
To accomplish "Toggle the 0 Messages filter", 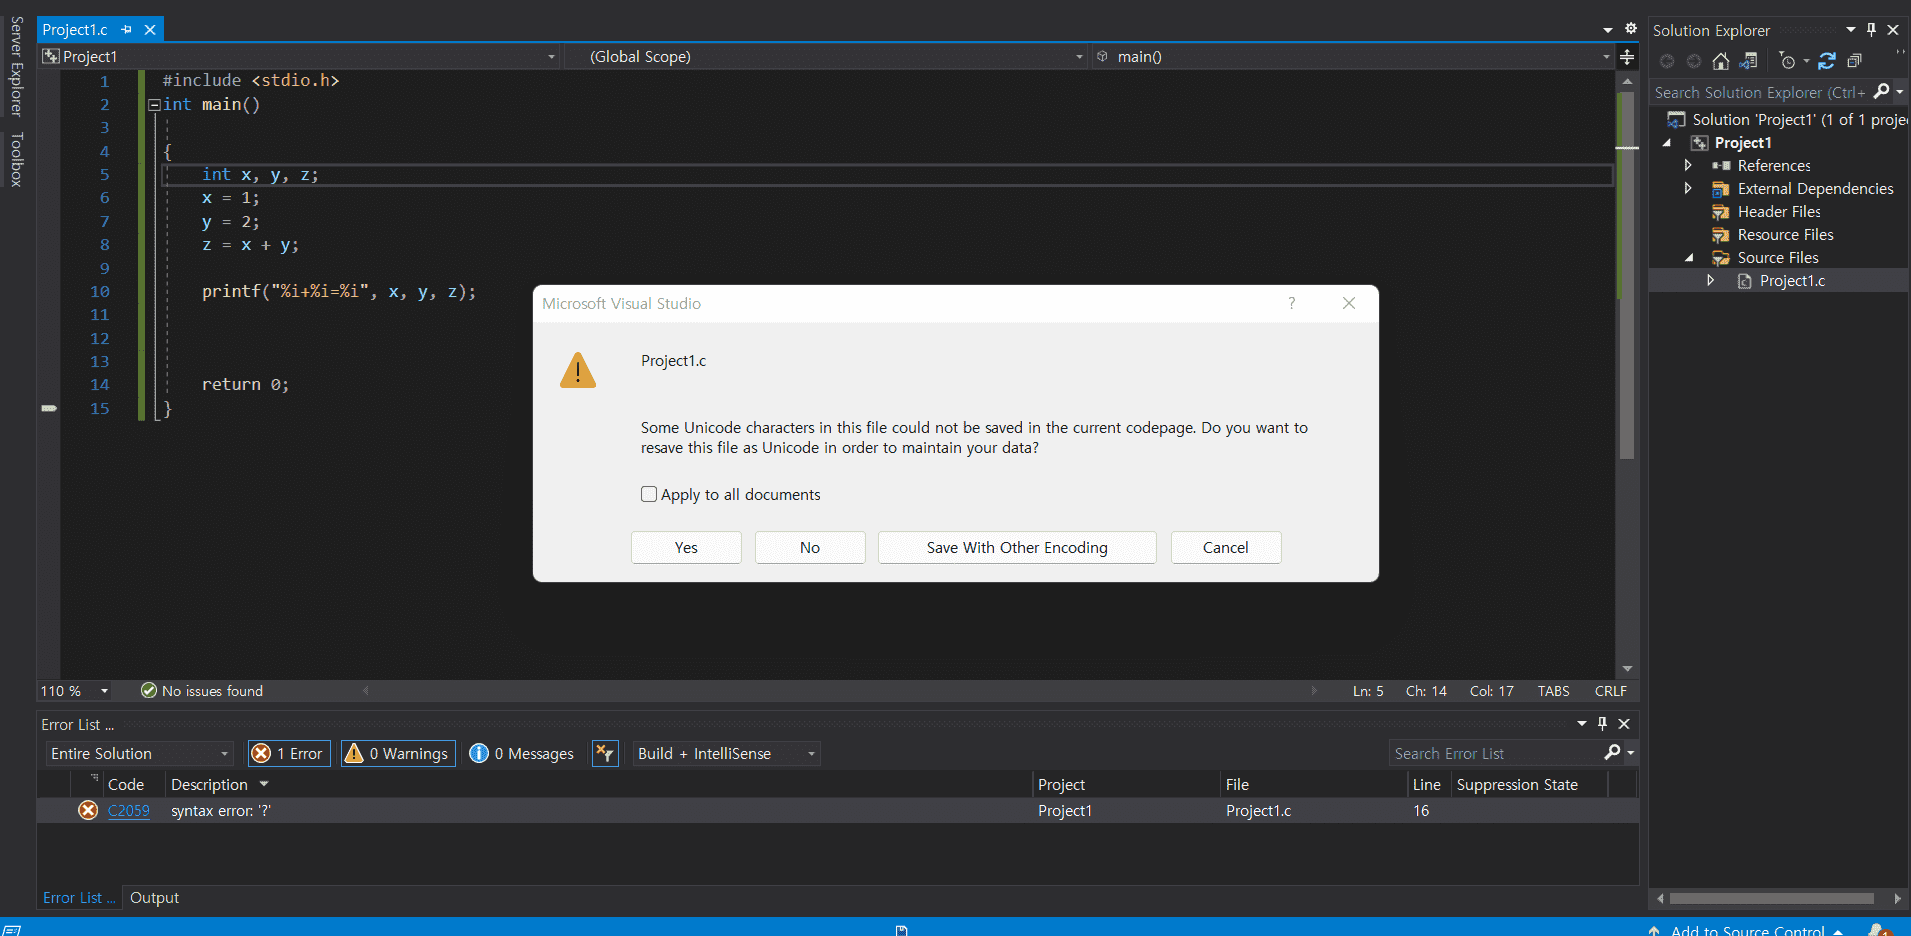I will (522, 753).
